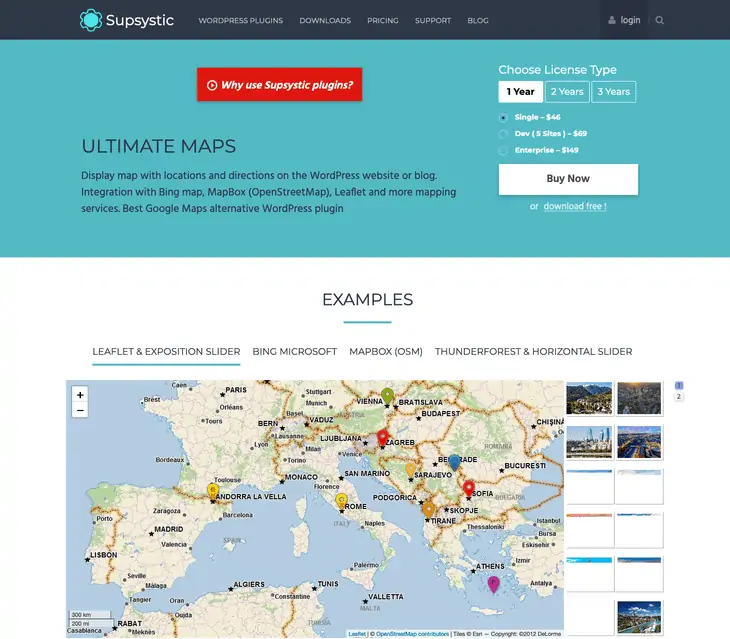Image resolution: width=730 pixels, height=639 pixels.
Task: Click the red marker at Sofia
Action: [x=469, y=489]
